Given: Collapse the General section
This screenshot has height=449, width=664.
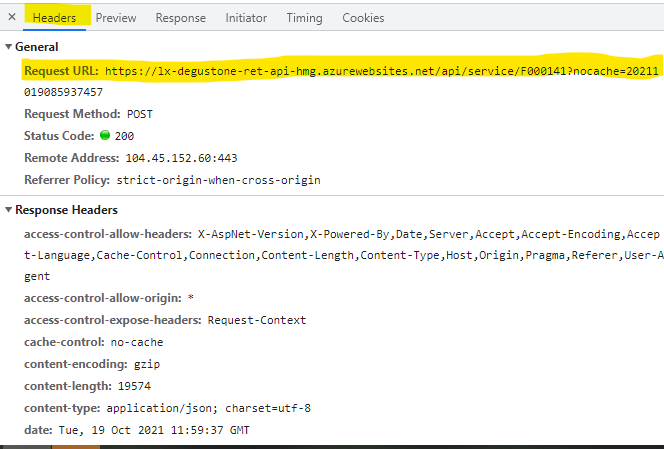Looking at the screenshot, I should (9, 47).
